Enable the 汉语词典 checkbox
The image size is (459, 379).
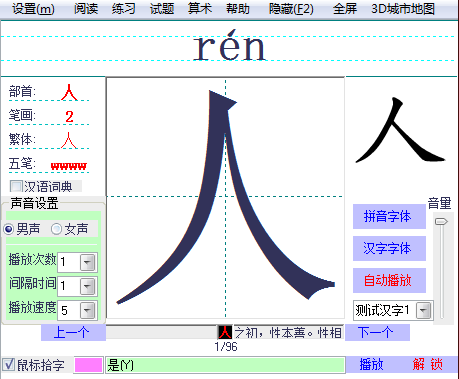click(16, 186)
